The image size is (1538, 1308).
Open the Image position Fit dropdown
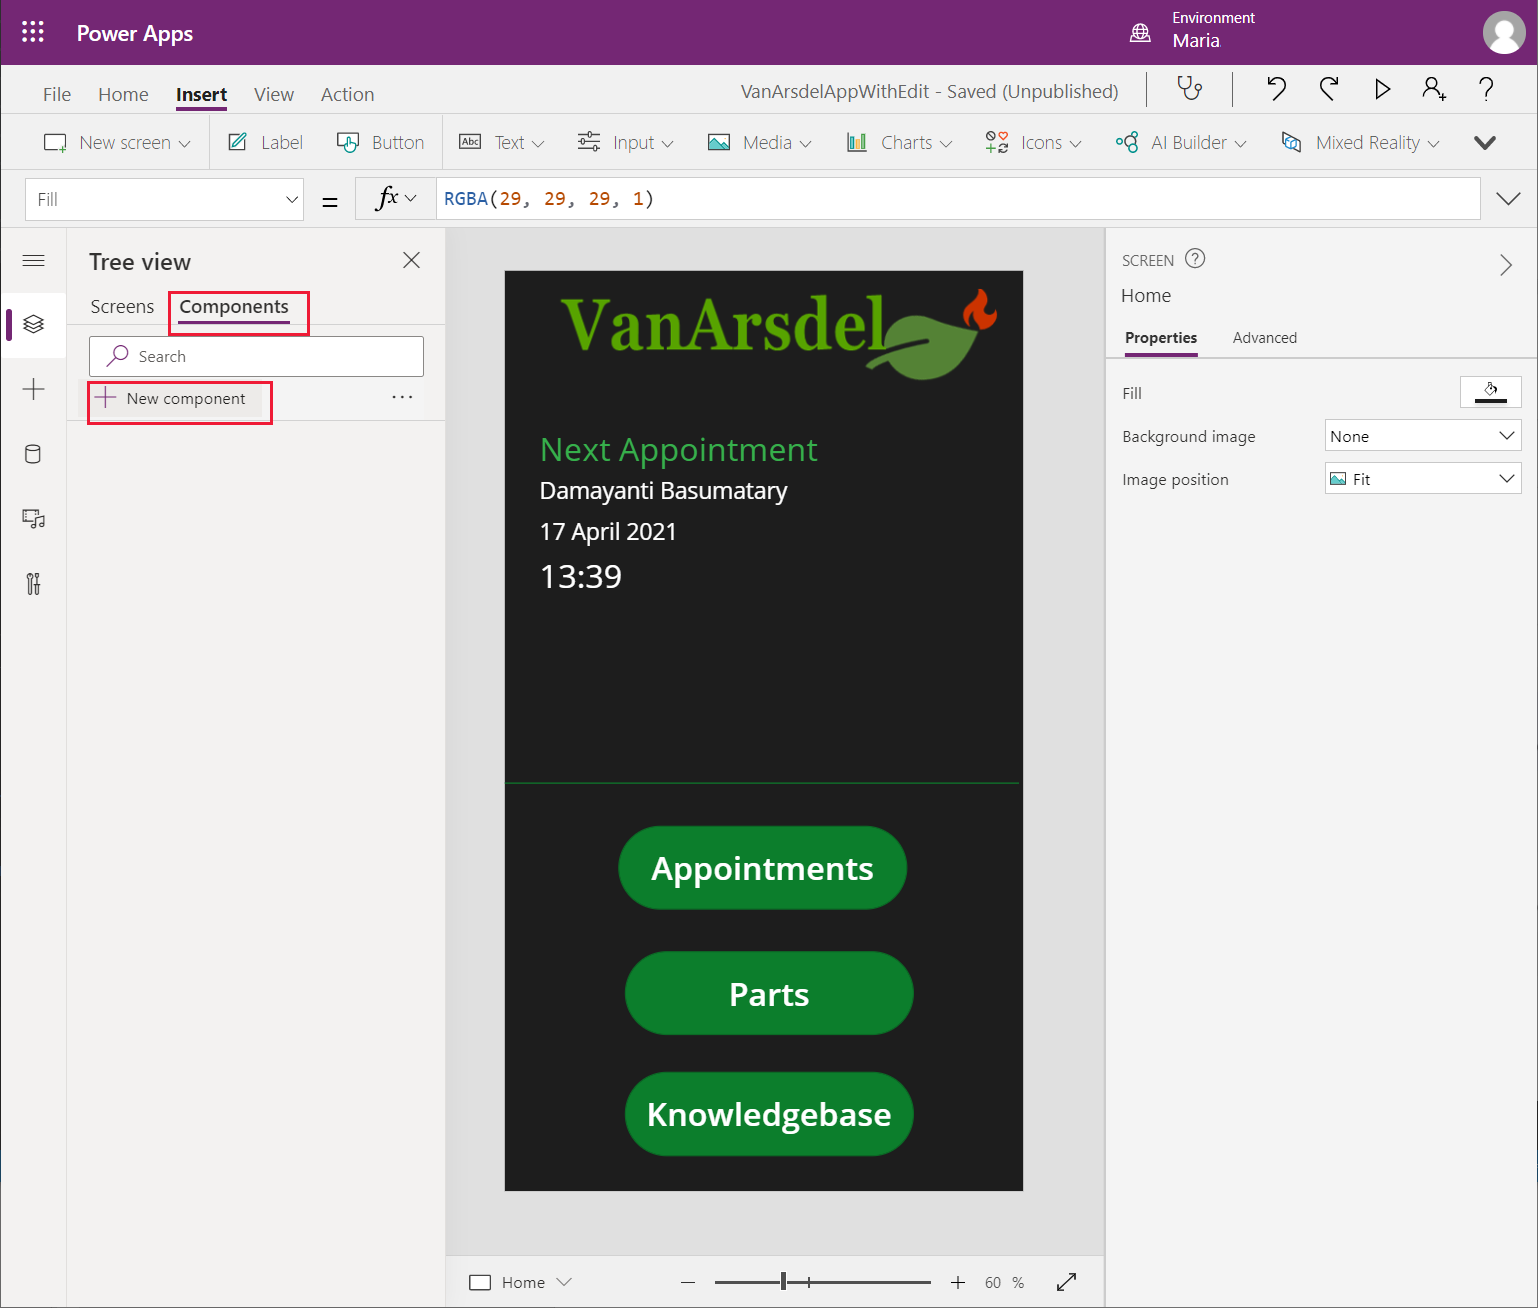1422,479
